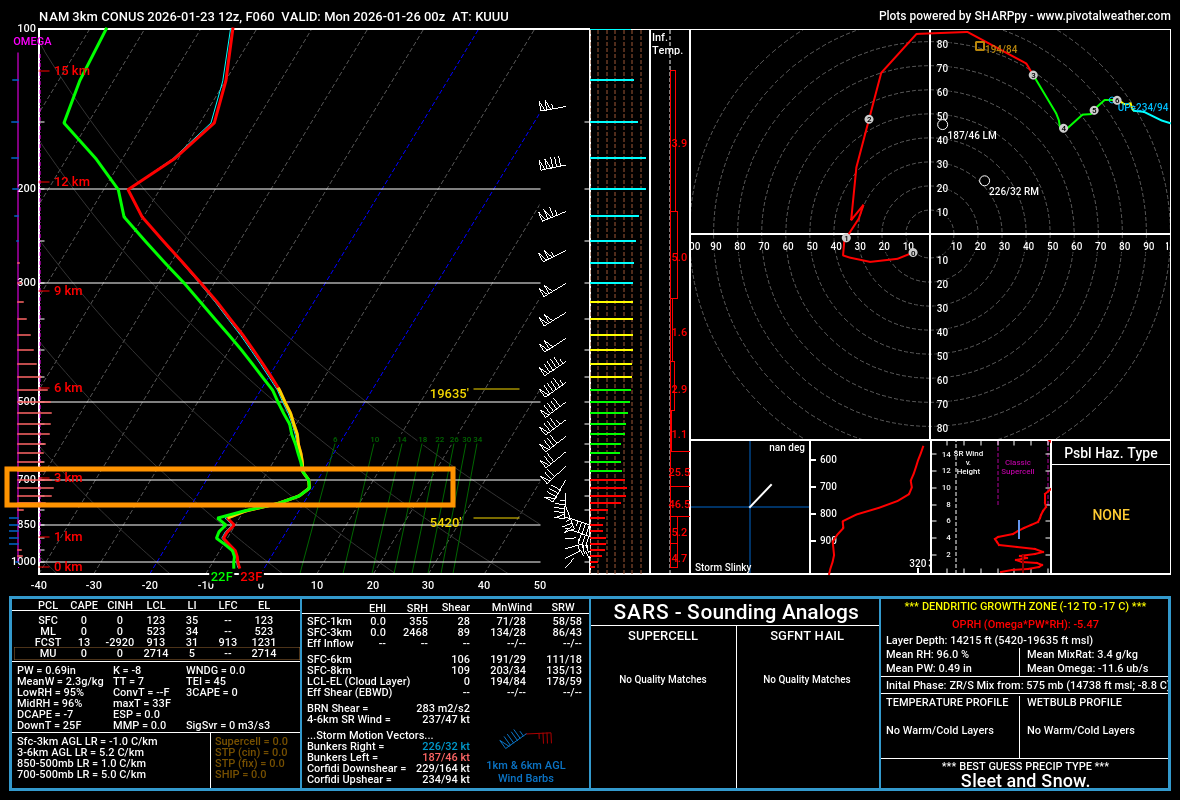The width and height of the screenshot is (1180, 800).
Task: Click the OMEGA profile label
Action: point(32,42)
